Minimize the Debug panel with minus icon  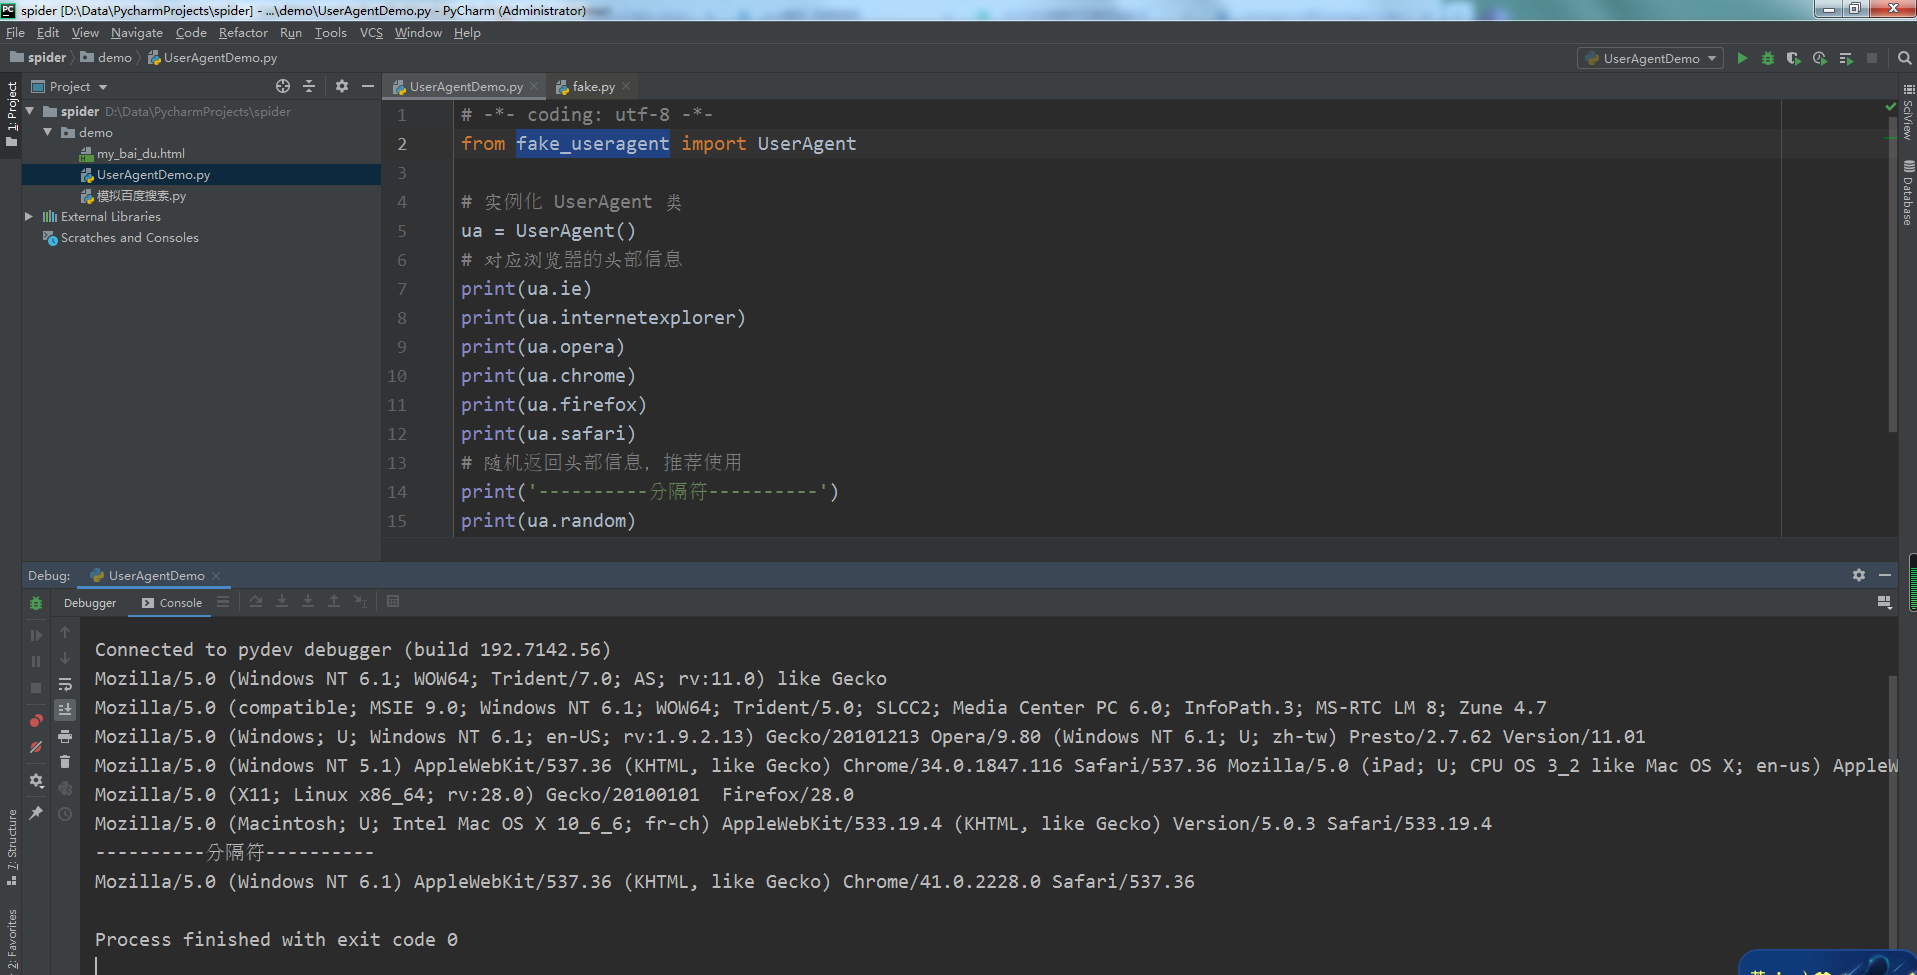tap(1885, 575)
